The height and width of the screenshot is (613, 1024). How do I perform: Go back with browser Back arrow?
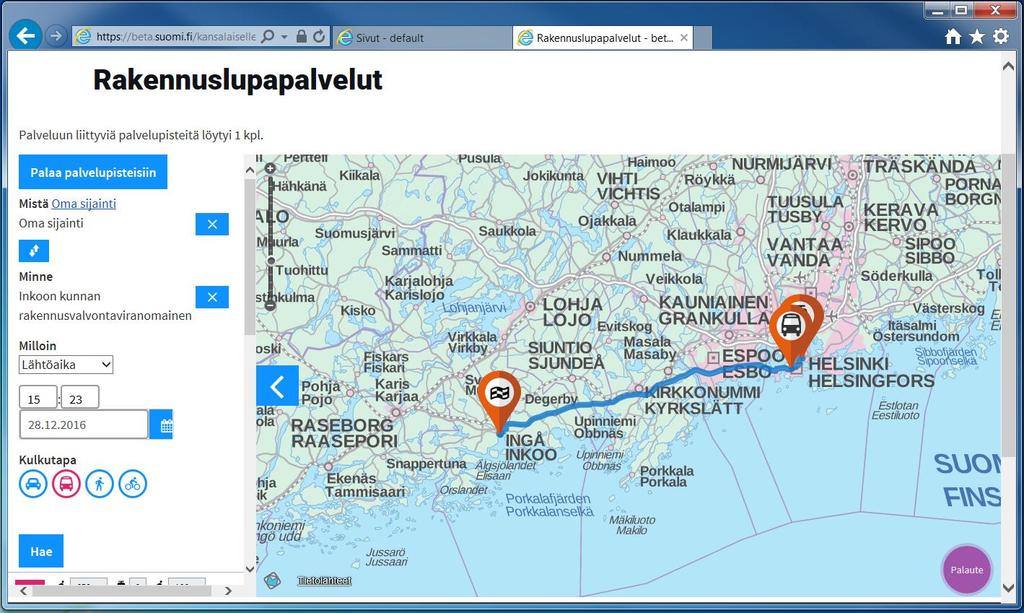[25, 35]
